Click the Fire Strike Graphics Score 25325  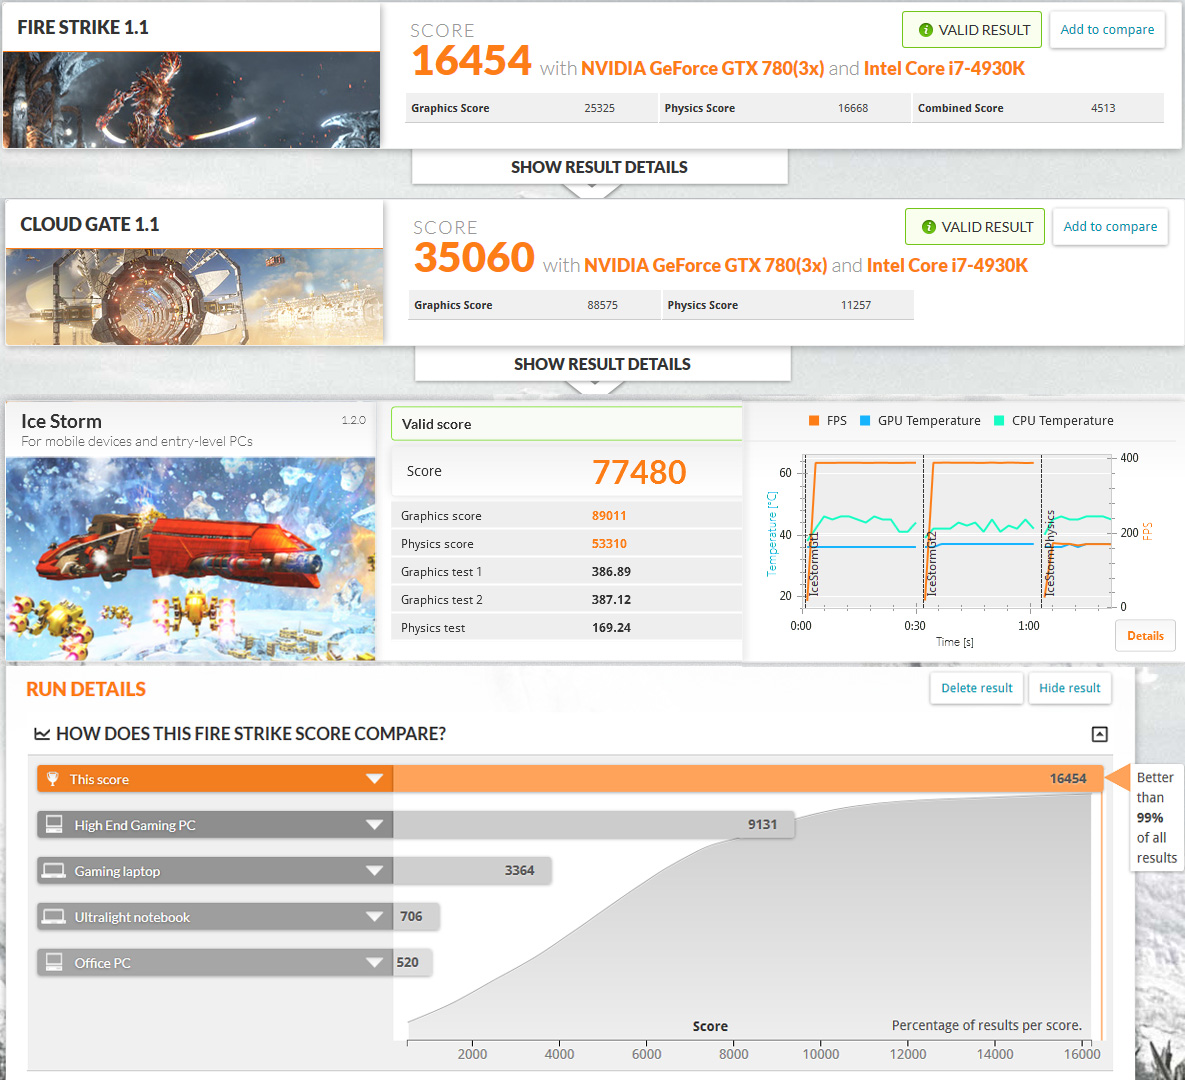point(599,108)
